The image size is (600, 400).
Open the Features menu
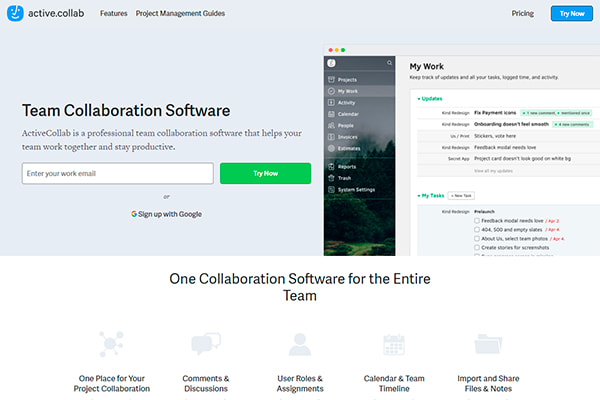(x=114, y=13)
